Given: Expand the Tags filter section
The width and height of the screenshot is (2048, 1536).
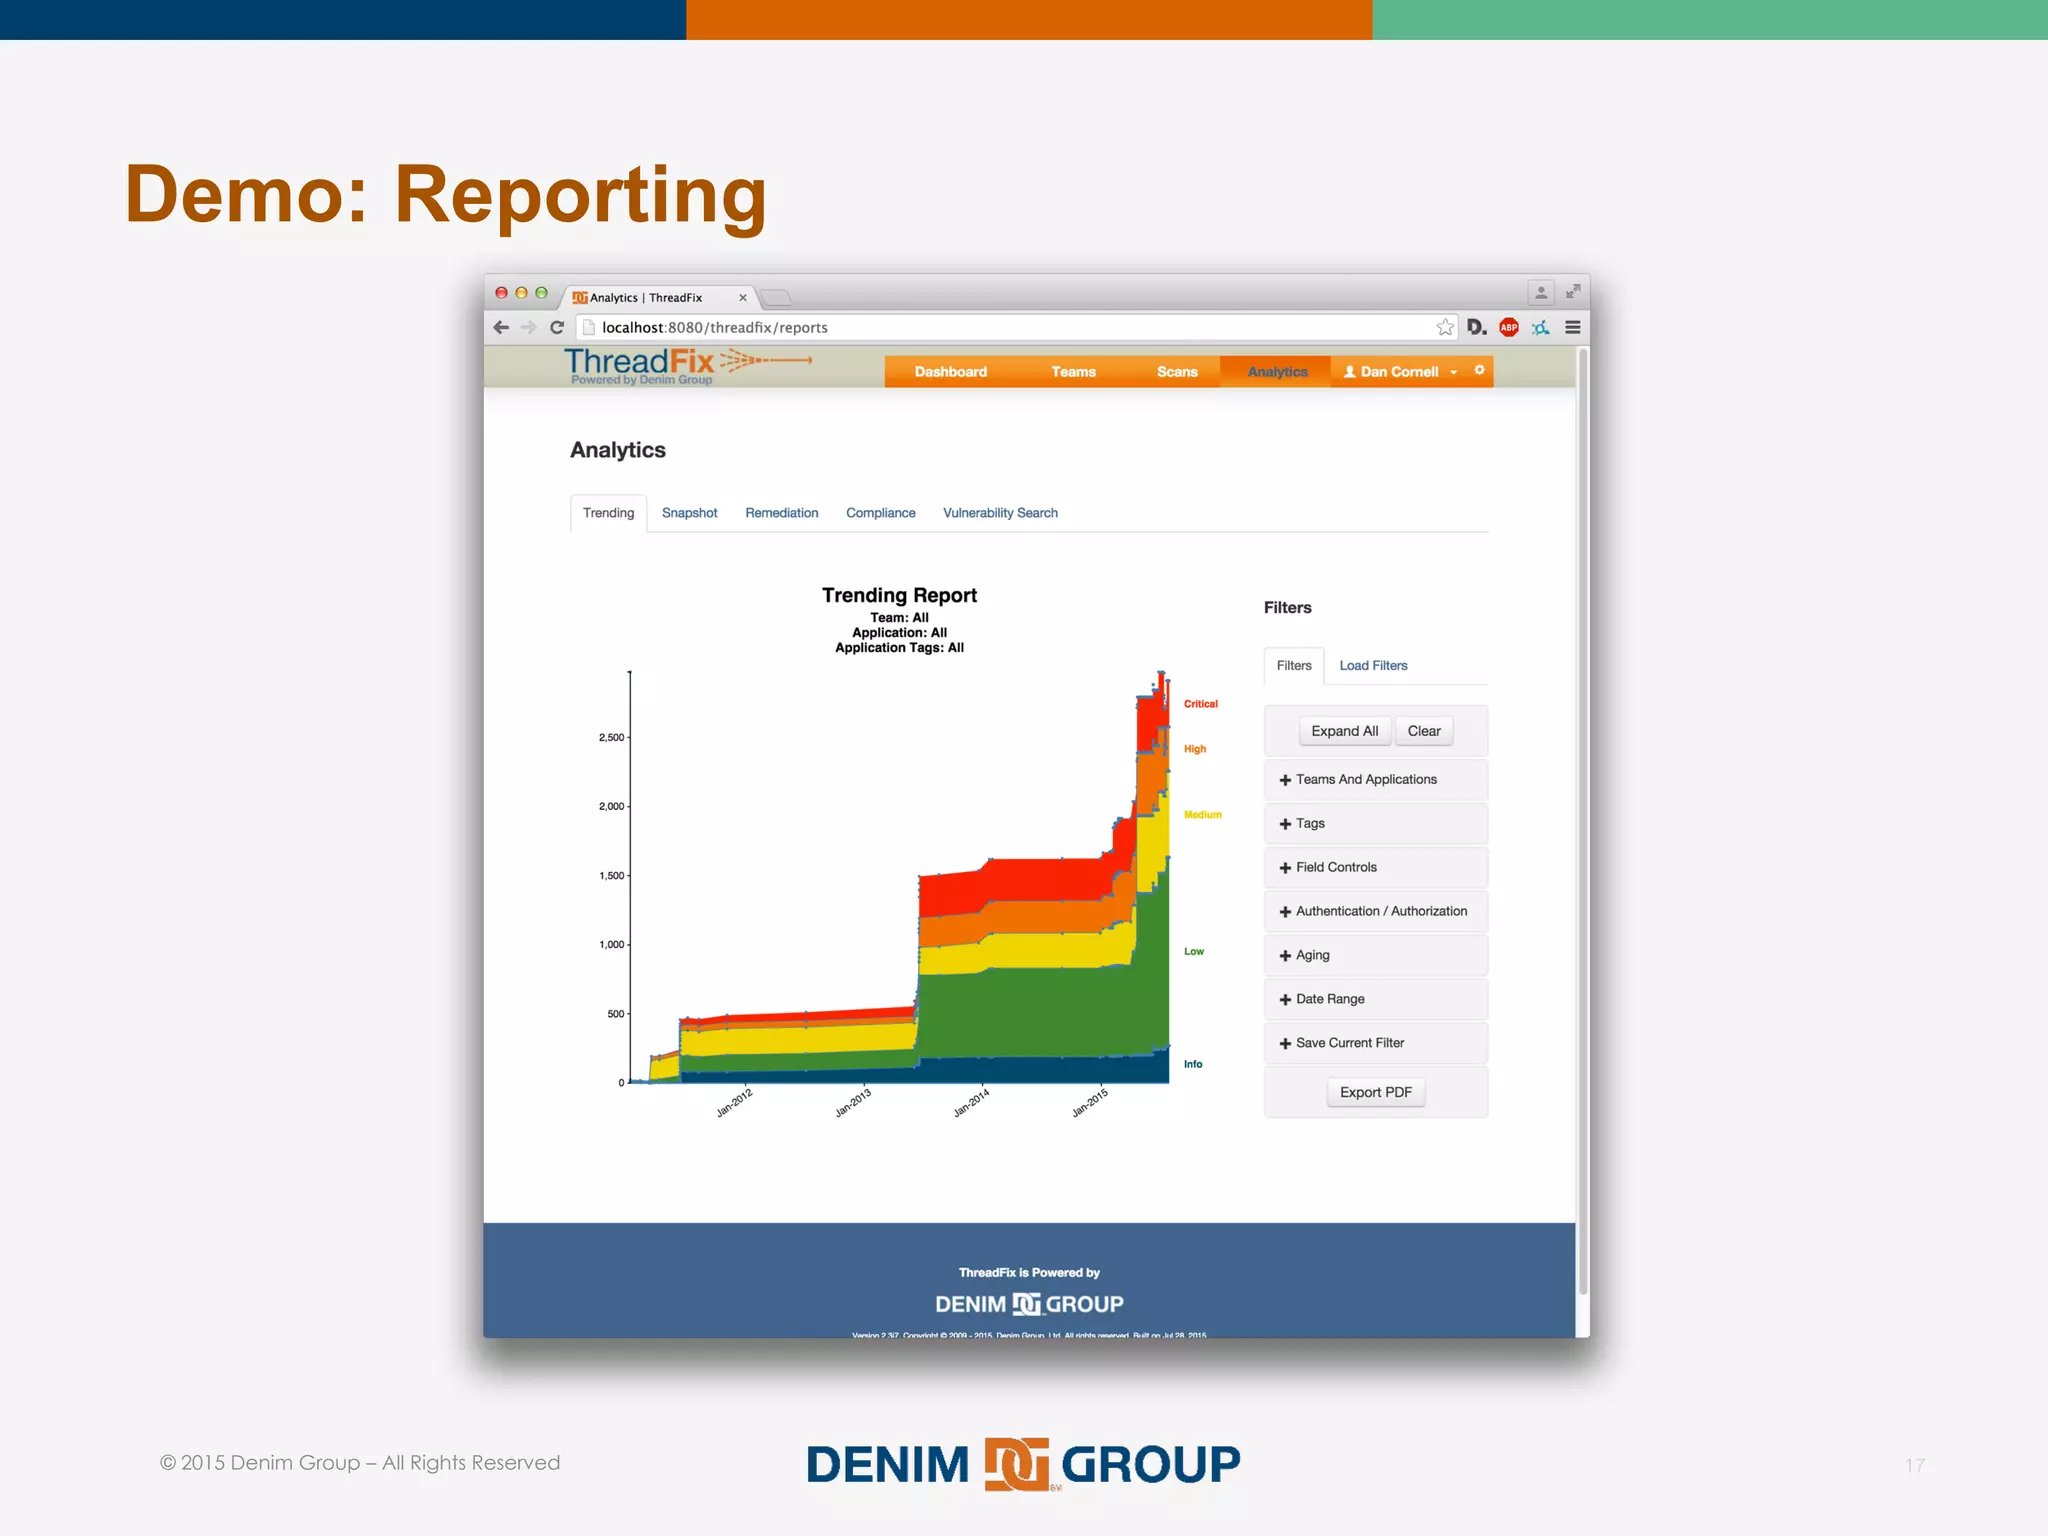Looking at the screenshot, I should 1376,823.
